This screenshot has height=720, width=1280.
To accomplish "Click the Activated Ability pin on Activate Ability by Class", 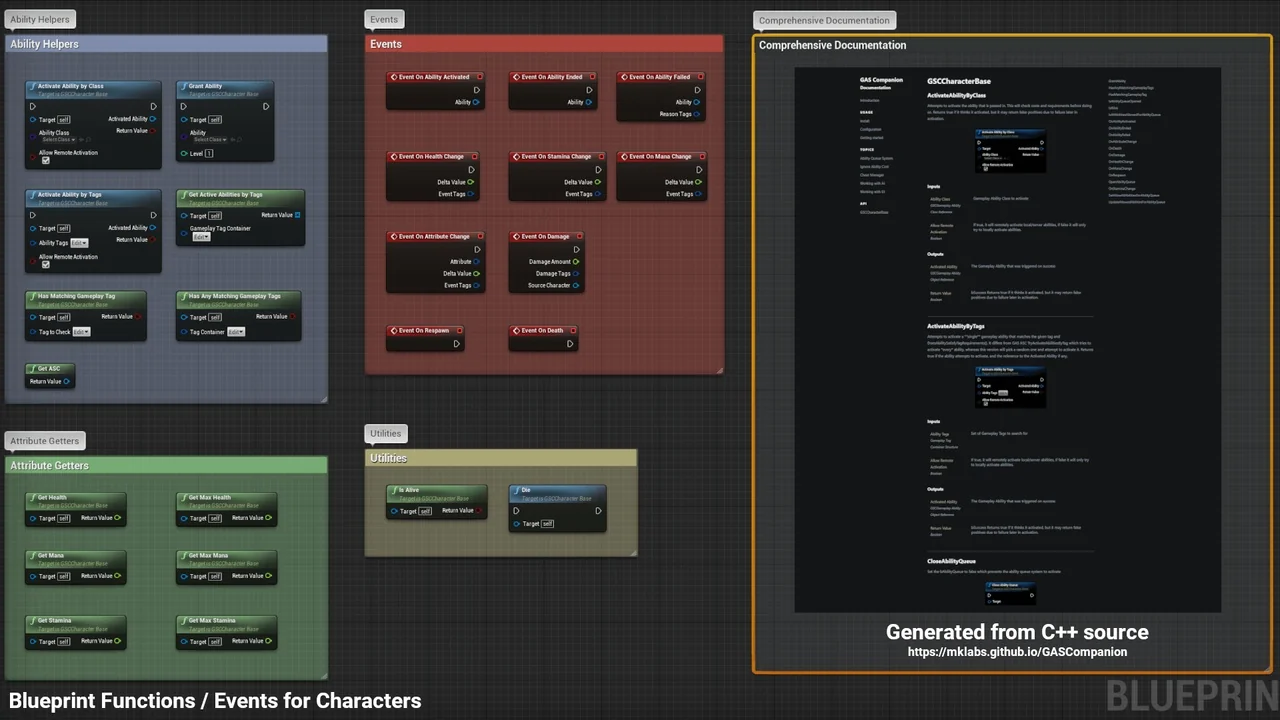I will coord(153,119).
